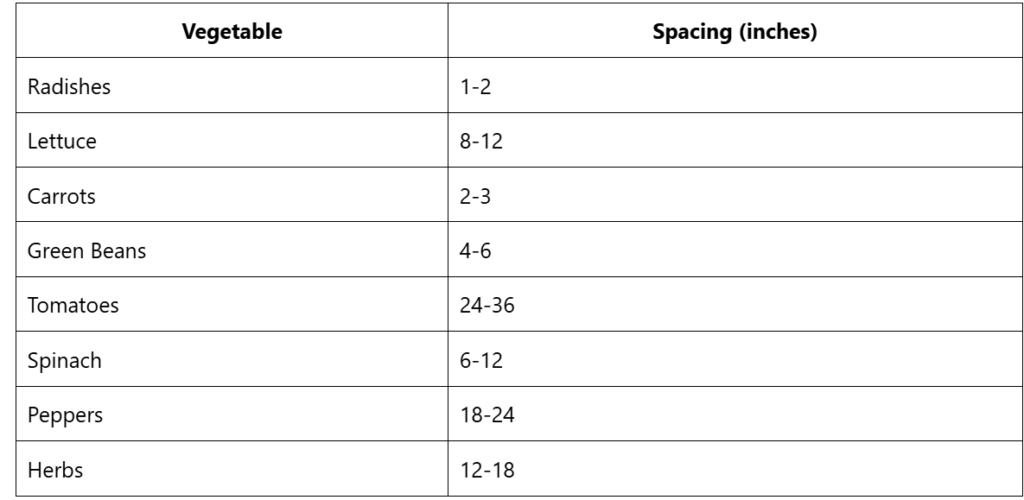Select the Peppers cell

66,414
